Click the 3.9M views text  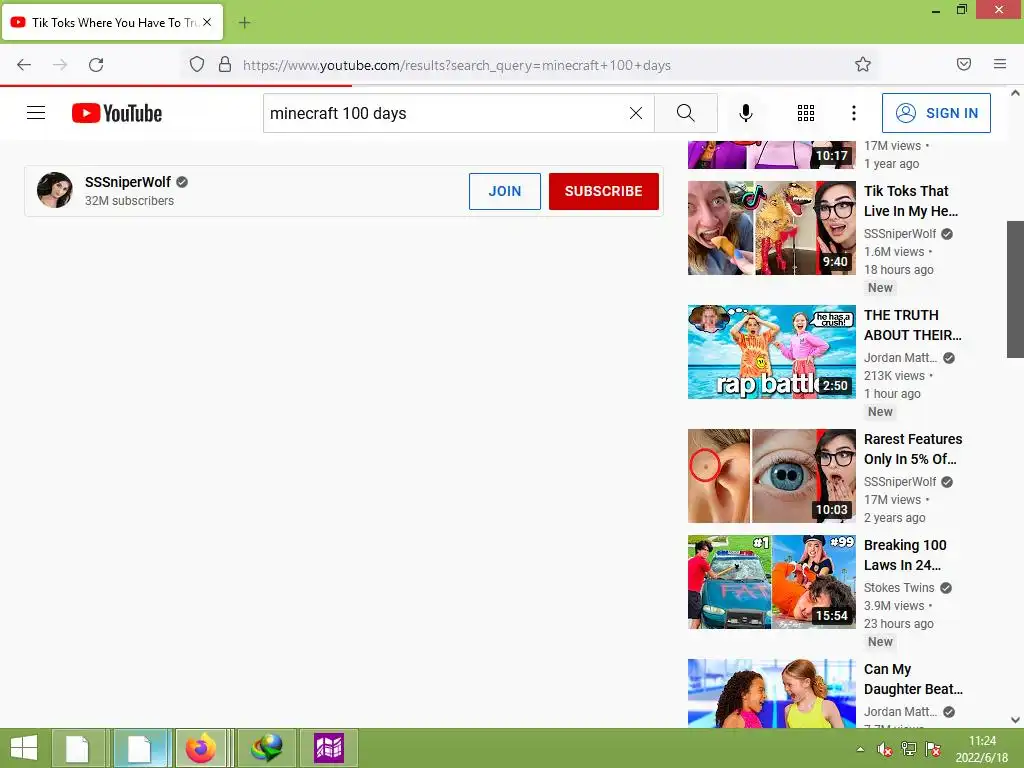(894, 606)
